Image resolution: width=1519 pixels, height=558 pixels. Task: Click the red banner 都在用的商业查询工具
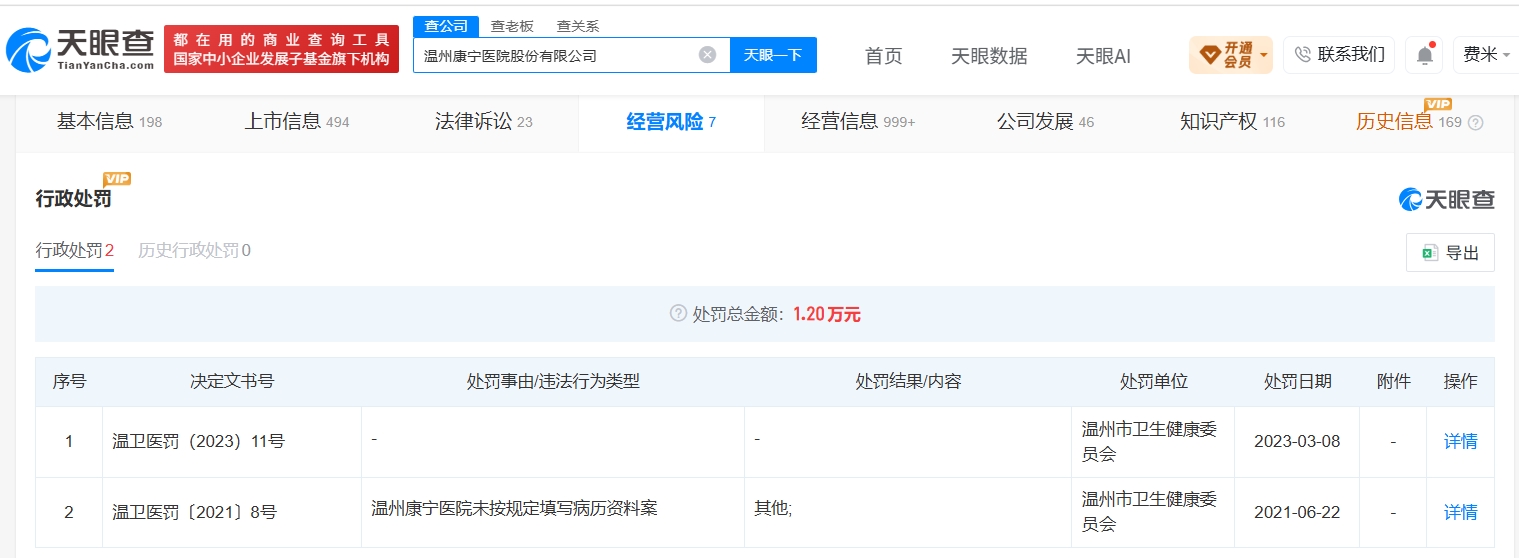(x=281, y=49)
